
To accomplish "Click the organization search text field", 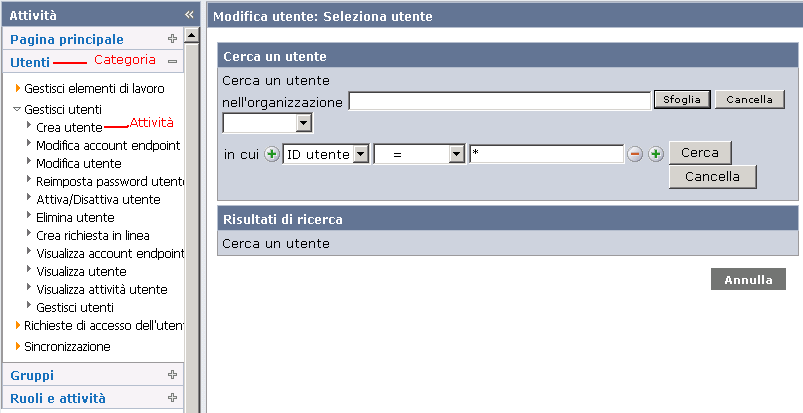I will coord(499,101).
